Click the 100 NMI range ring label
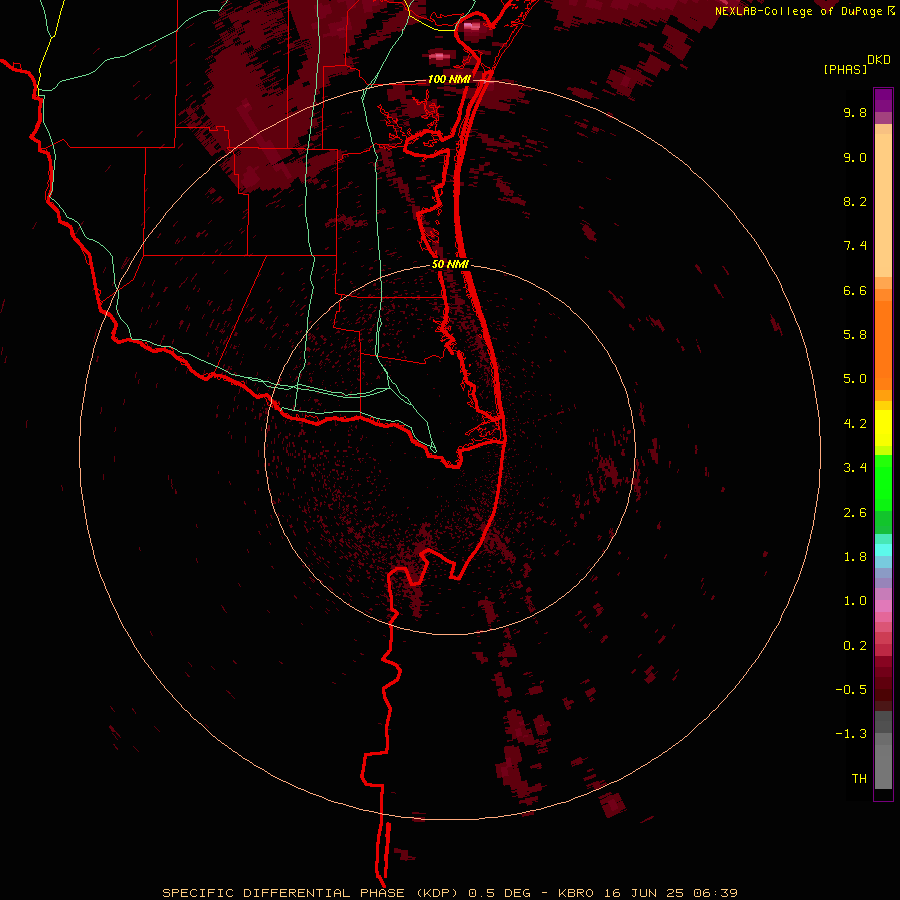 tap(449, 79)
